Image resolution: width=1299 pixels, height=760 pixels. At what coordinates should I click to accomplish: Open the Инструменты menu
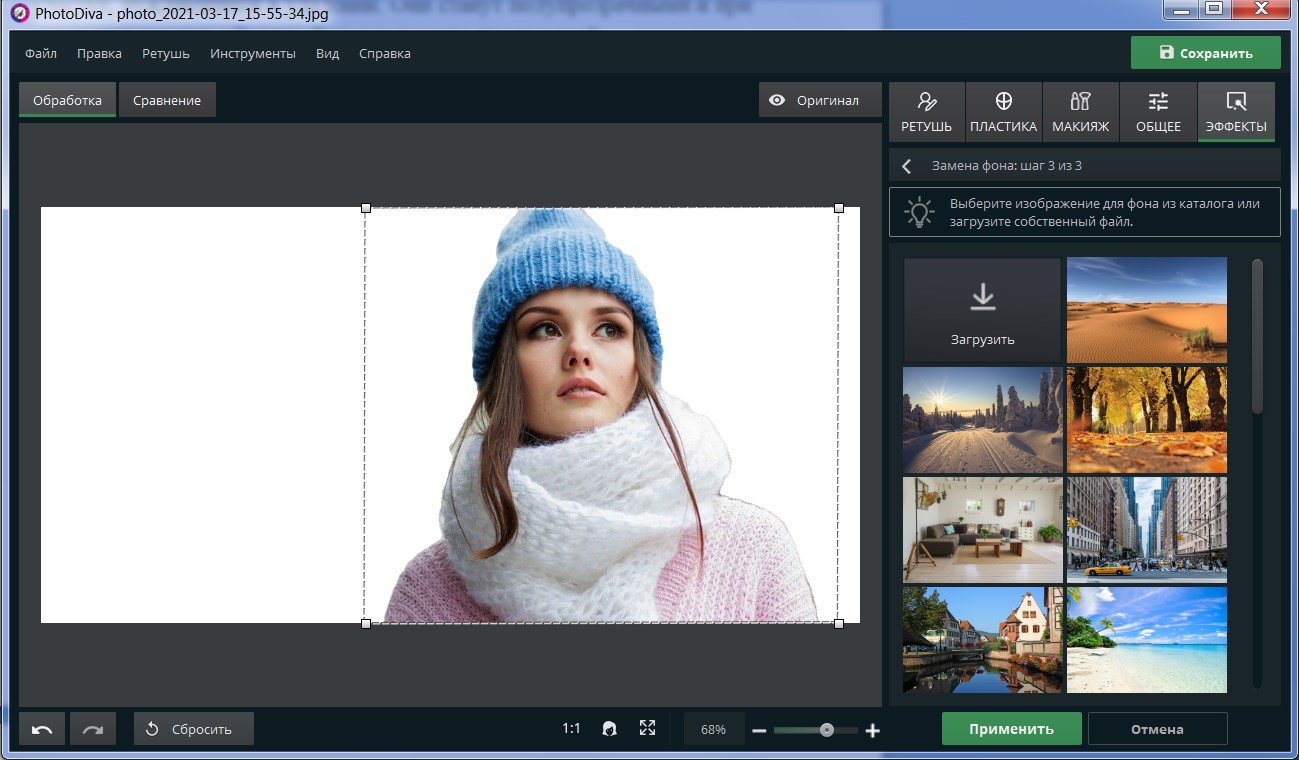coord(253,53)
